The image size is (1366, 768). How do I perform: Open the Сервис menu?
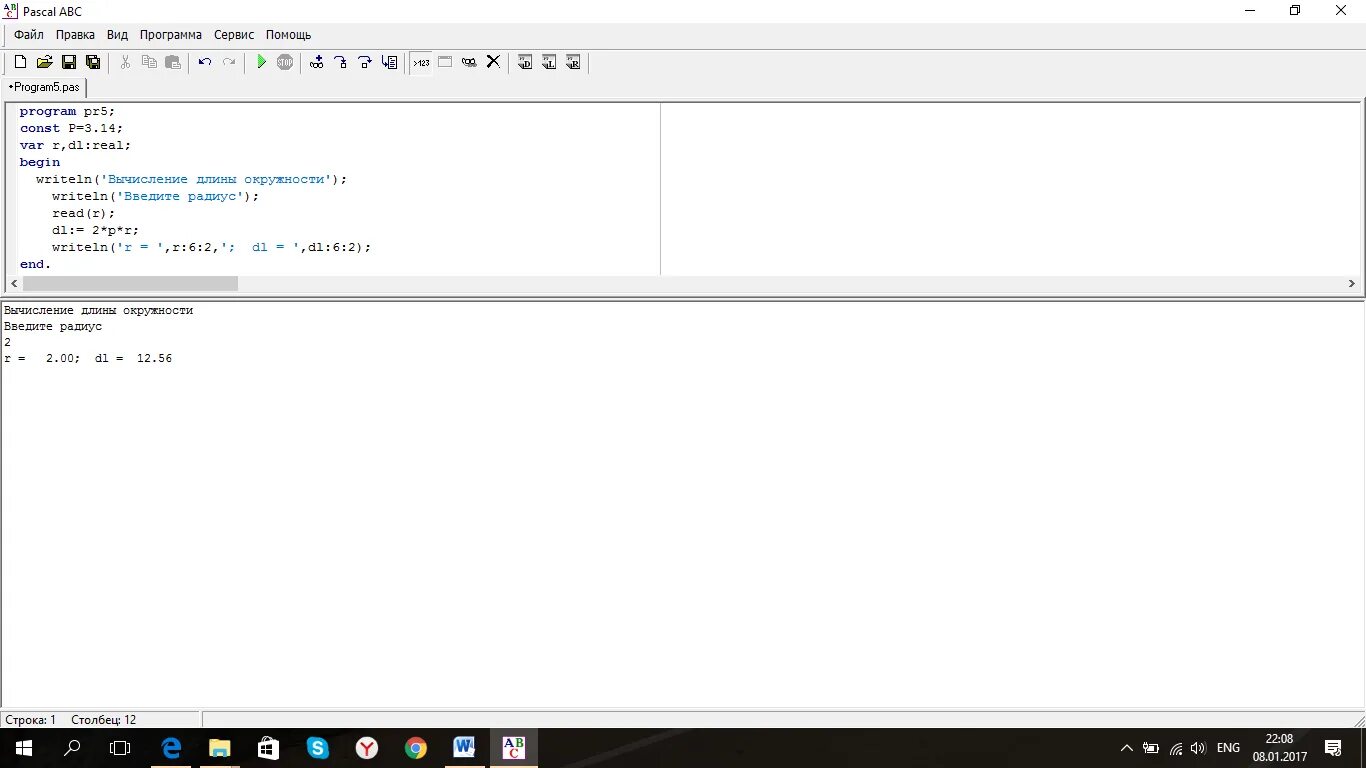click(x=234, y=35)
